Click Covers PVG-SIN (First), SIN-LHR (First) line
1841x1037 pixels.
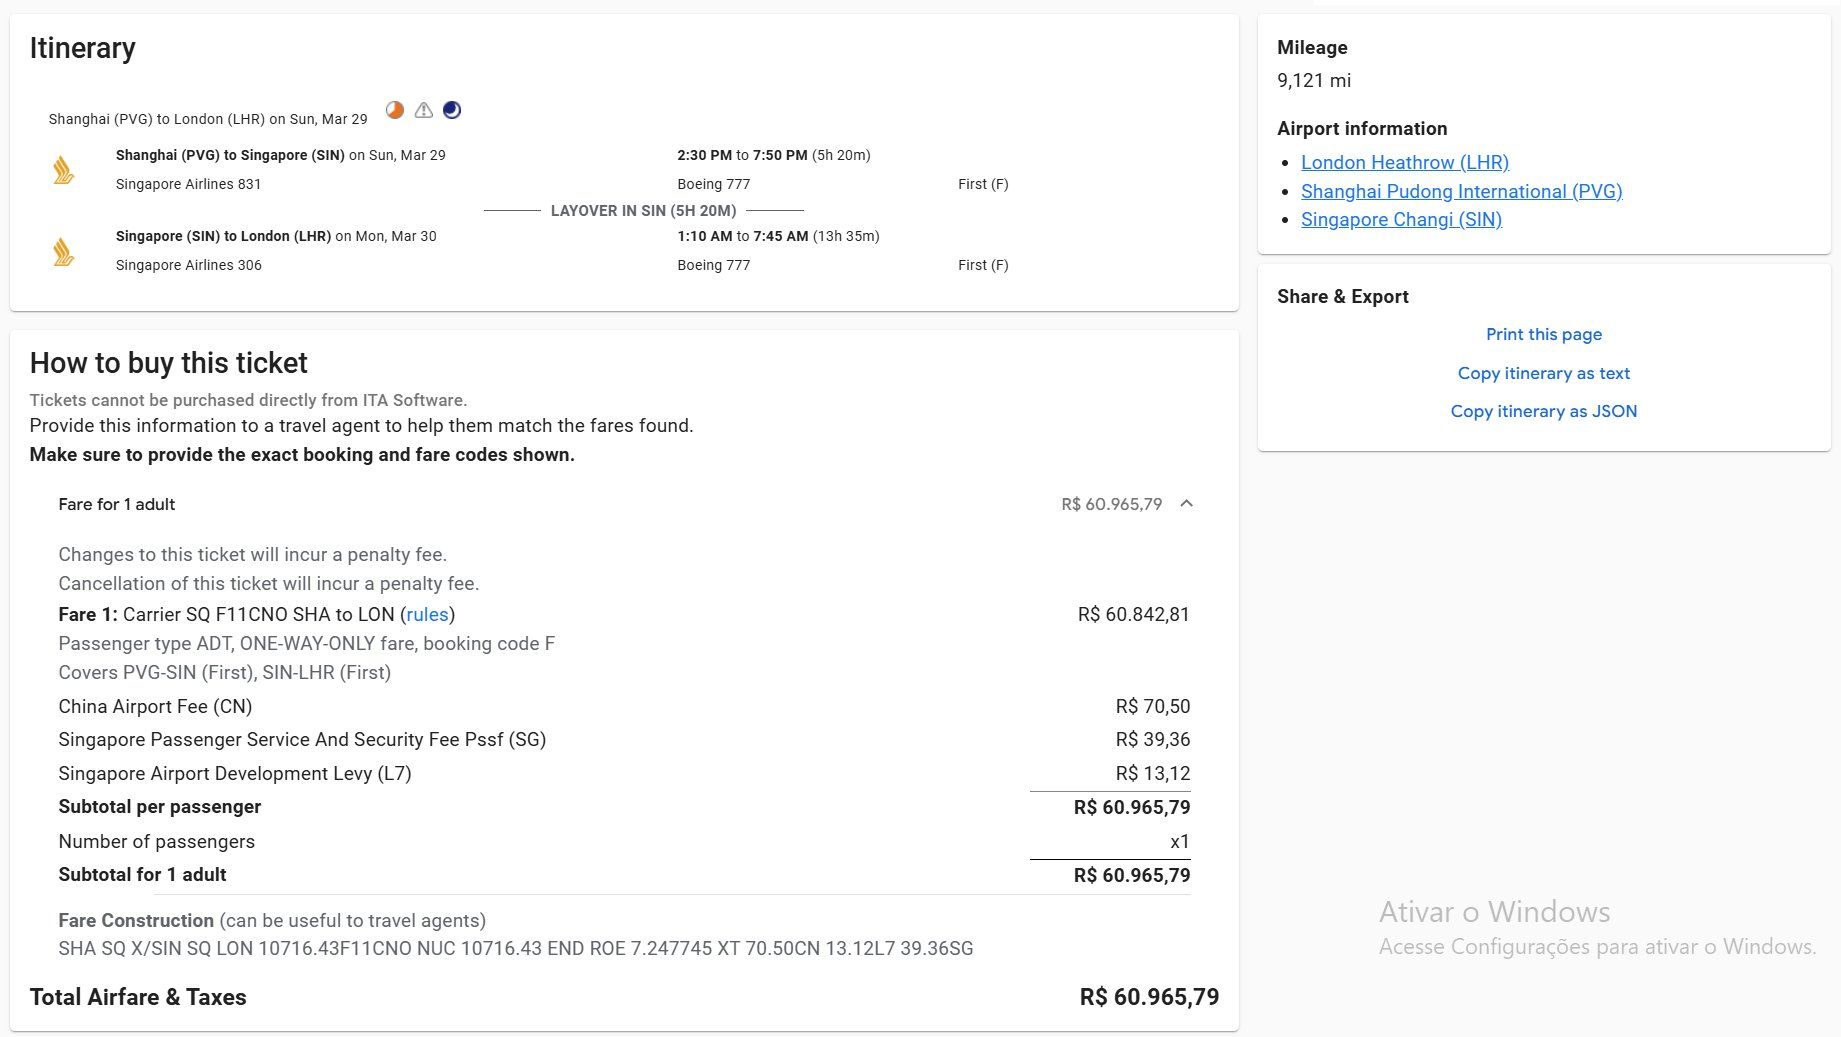pos(225,672)
